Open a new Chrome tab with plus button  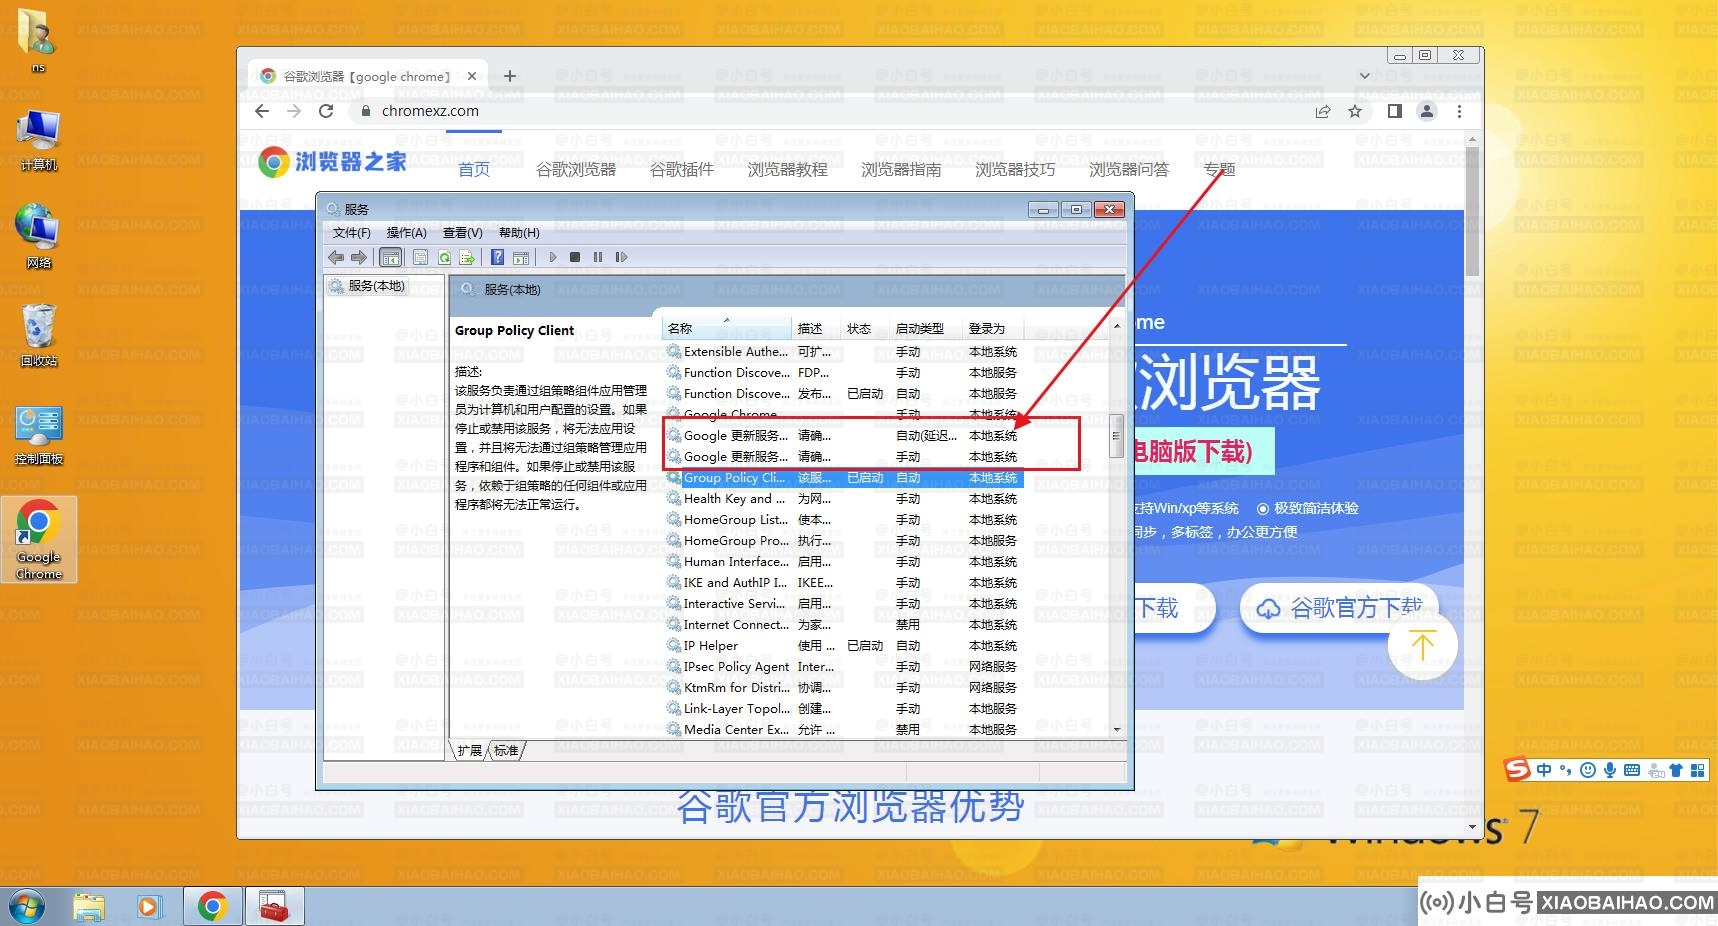coord(510,76)
